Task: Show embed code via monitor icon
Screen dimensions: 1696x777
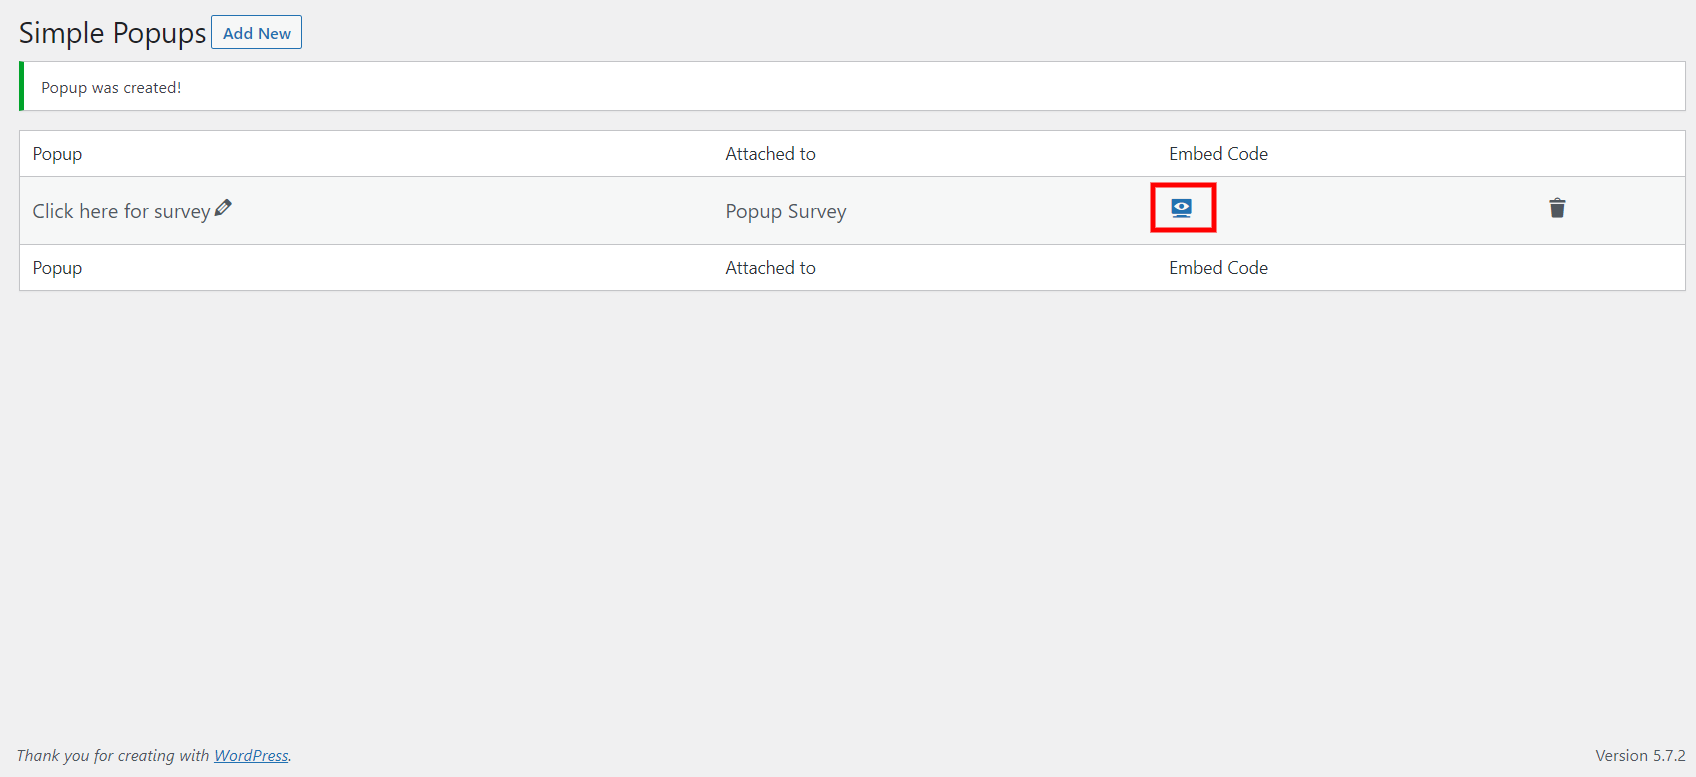Action: pyautogui.click(x=1182, y=208)
